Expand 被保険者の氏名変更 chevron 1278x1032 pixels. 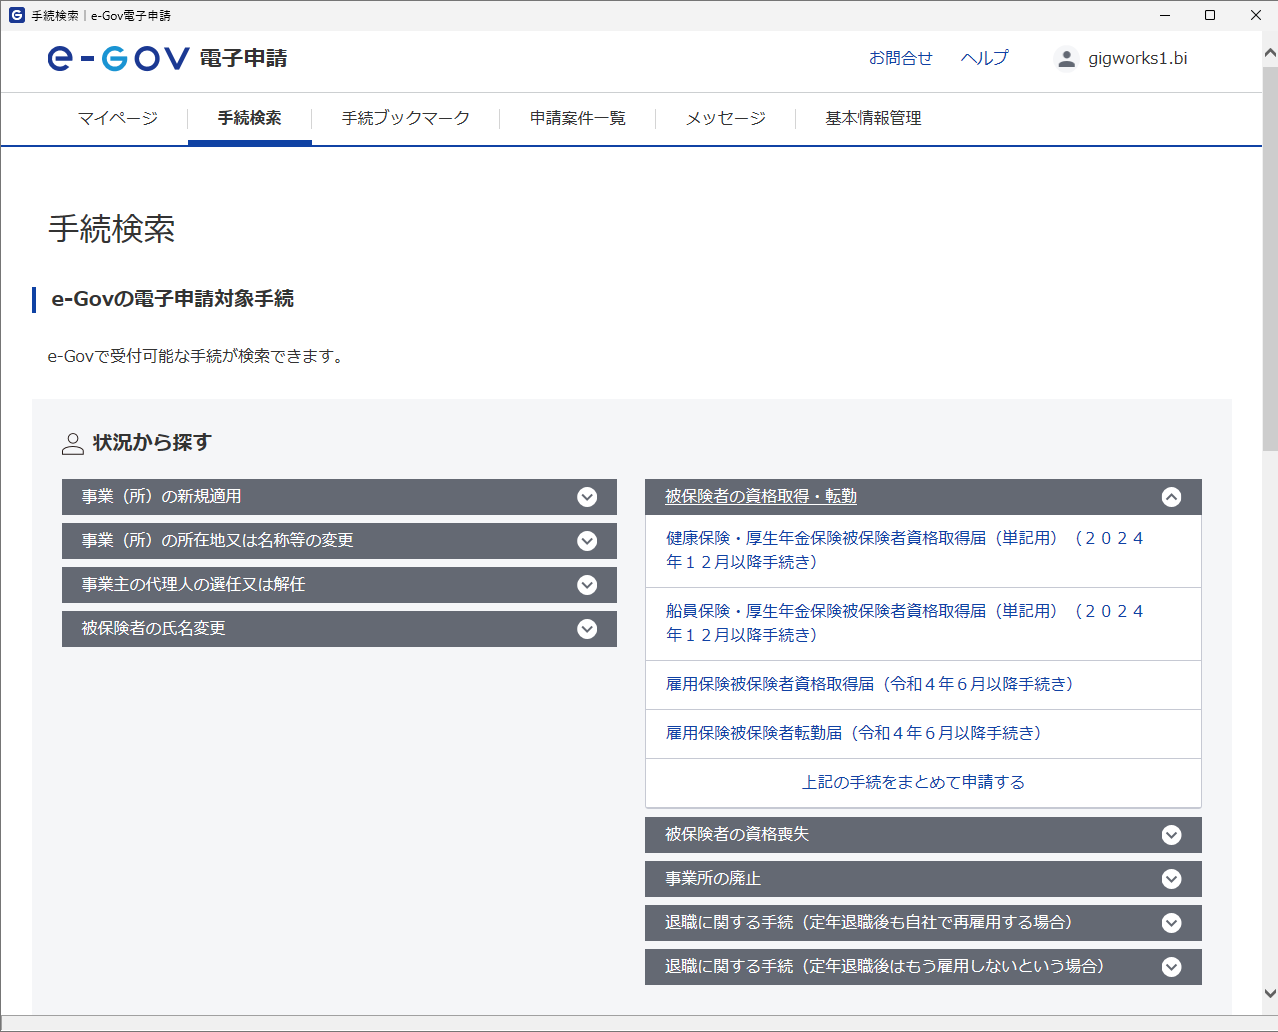click(587, 629)
